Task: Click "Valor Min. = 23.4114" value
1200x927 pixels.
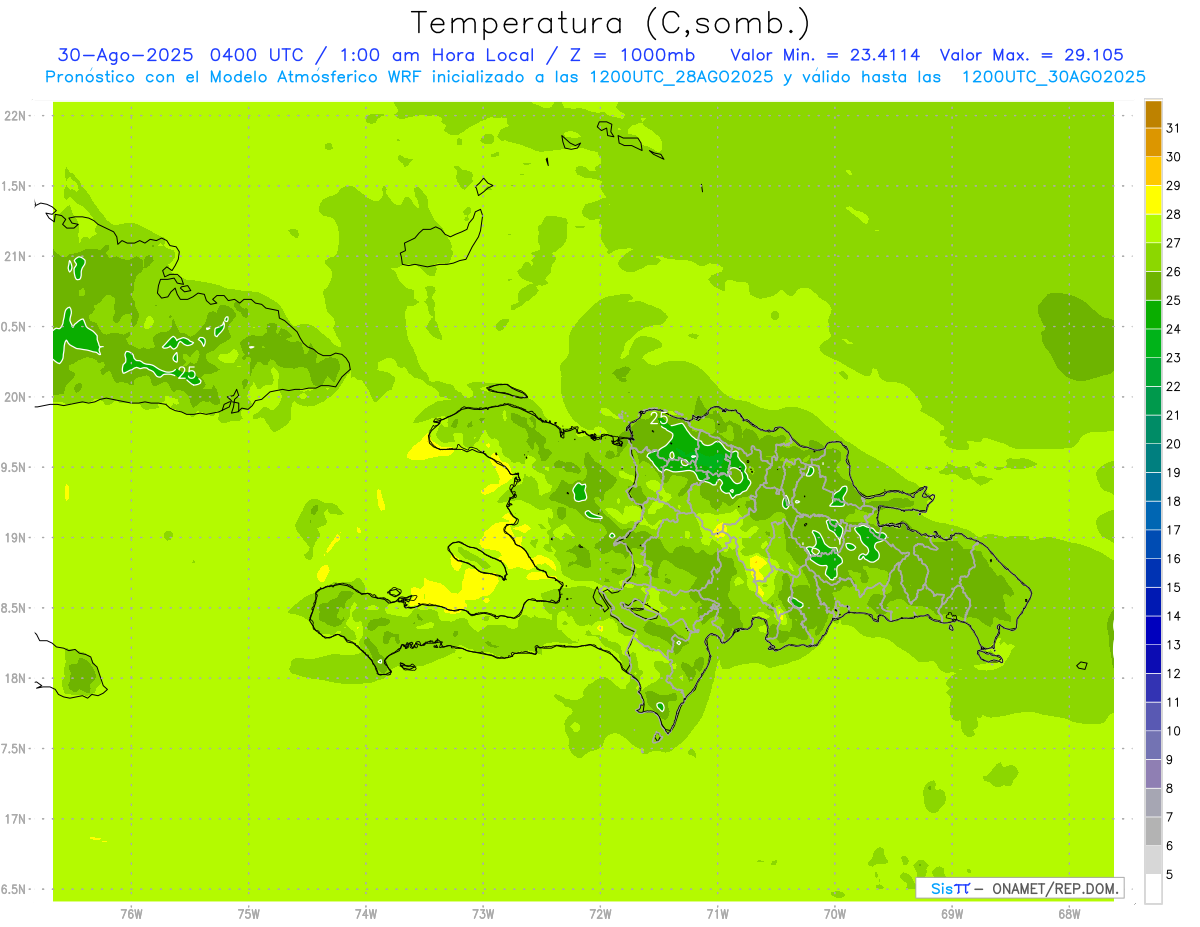Action: (825, 55)
